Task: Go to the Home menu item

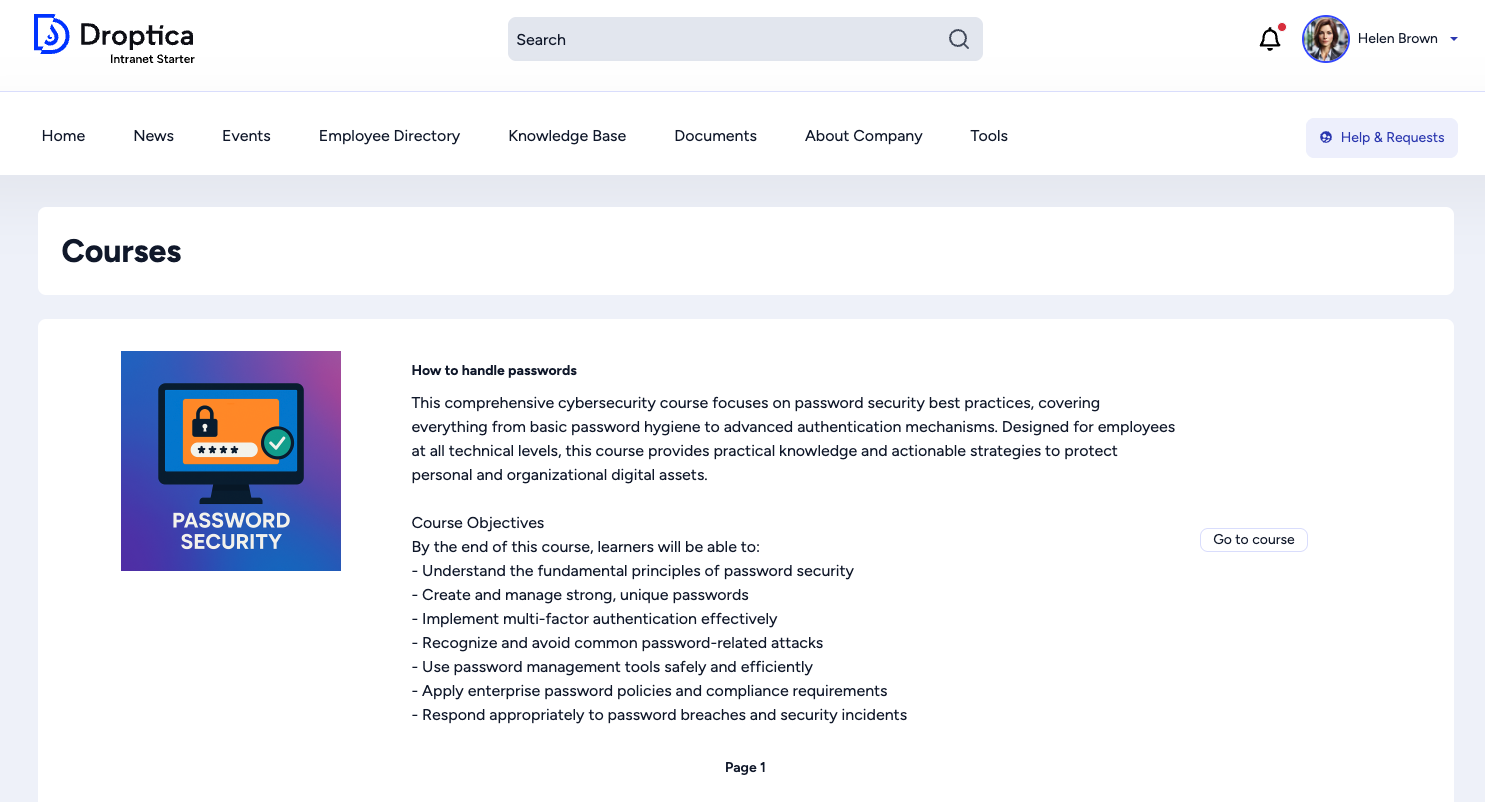Action: pos(63,136)
